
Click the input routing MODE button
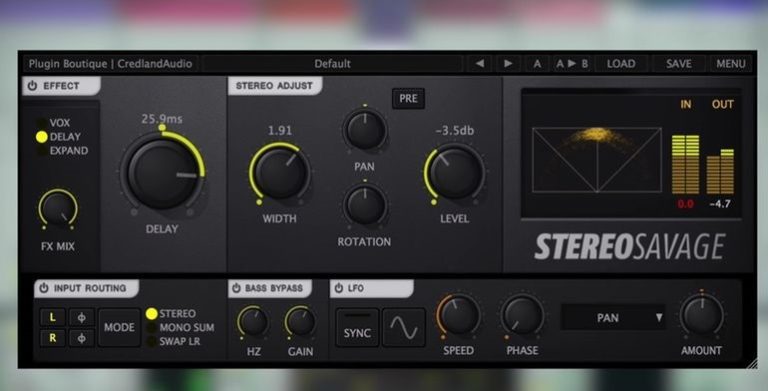click(x=119, y=327)
